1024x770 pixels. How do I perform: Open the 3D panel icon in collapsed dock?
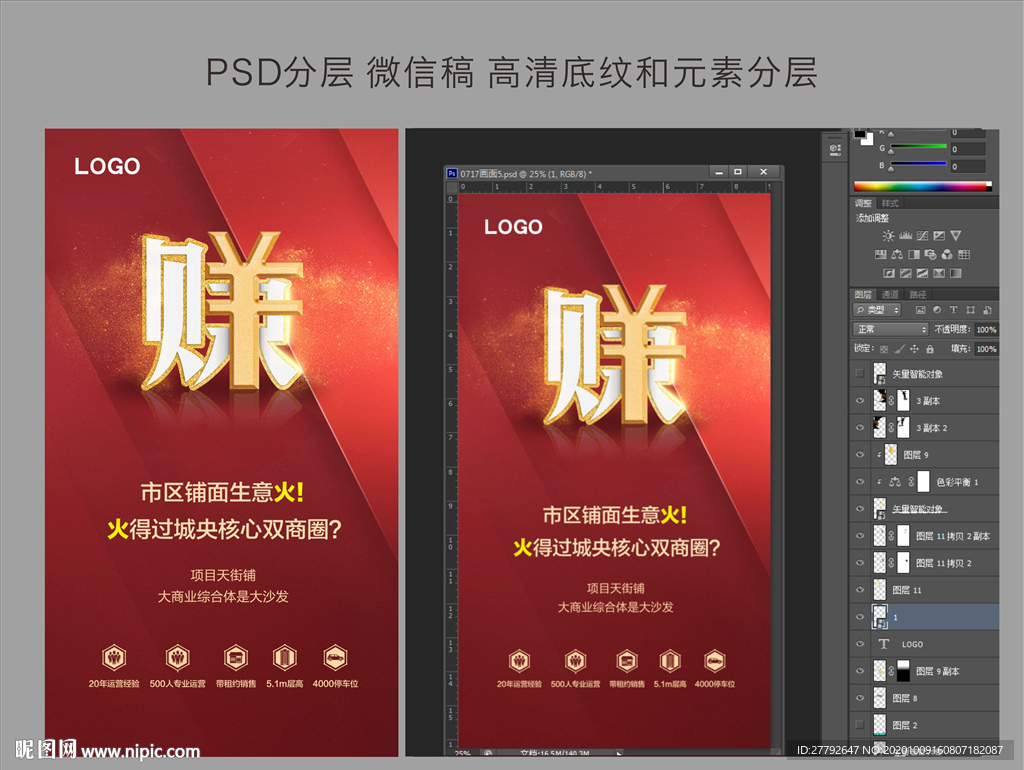(x=835, y=150)
